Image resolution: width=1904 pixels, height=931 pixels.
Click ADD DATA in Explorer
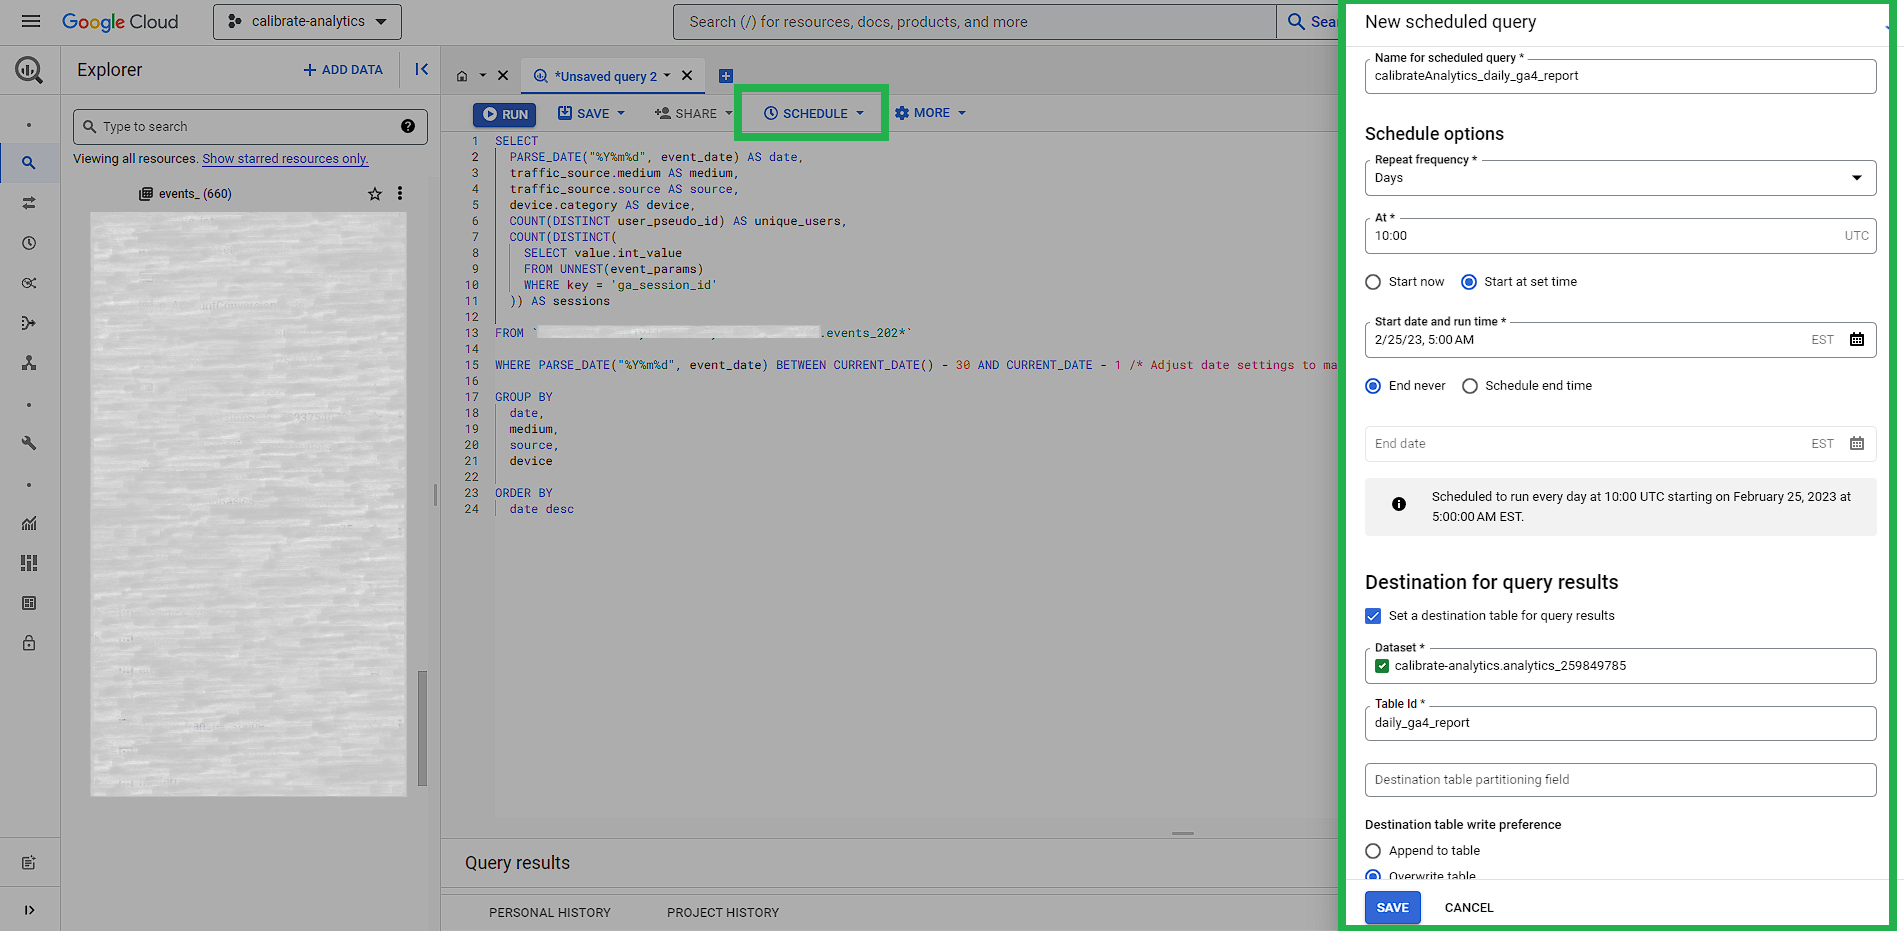pos(343,69)
